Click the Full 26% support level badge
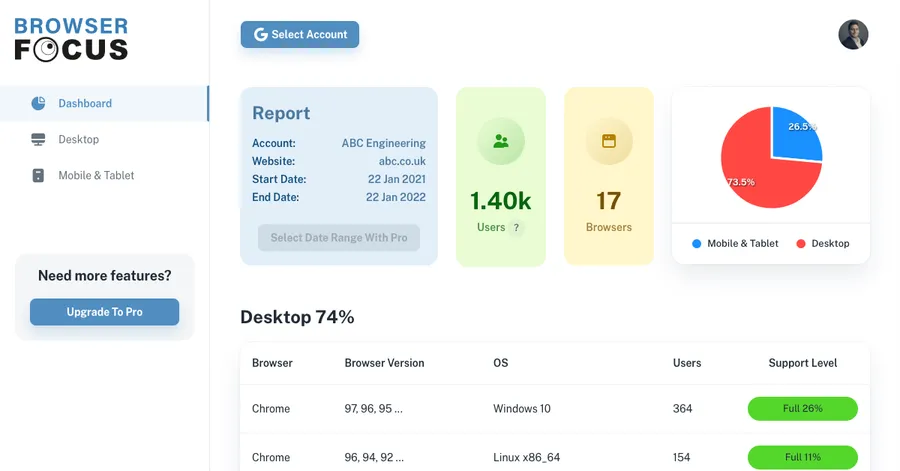 802,408
